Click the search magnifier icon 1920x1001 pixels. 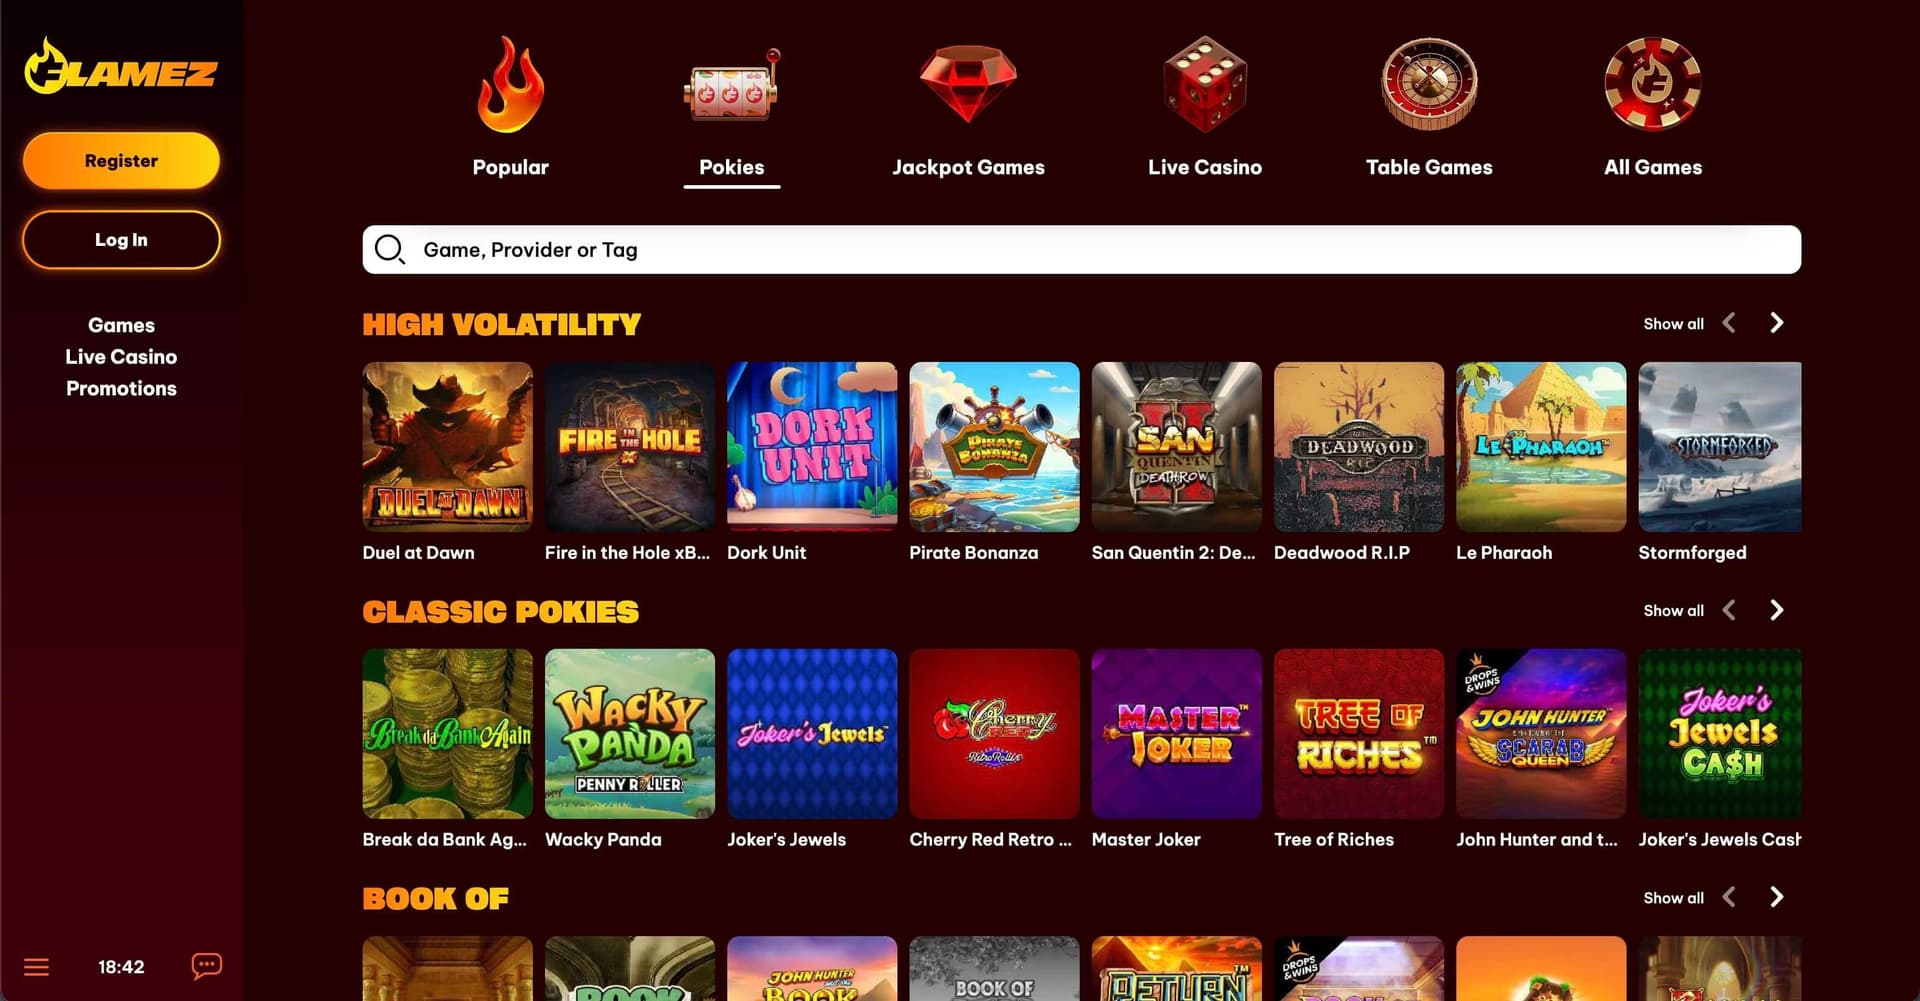pyautogui.click(x=389, y=249)
